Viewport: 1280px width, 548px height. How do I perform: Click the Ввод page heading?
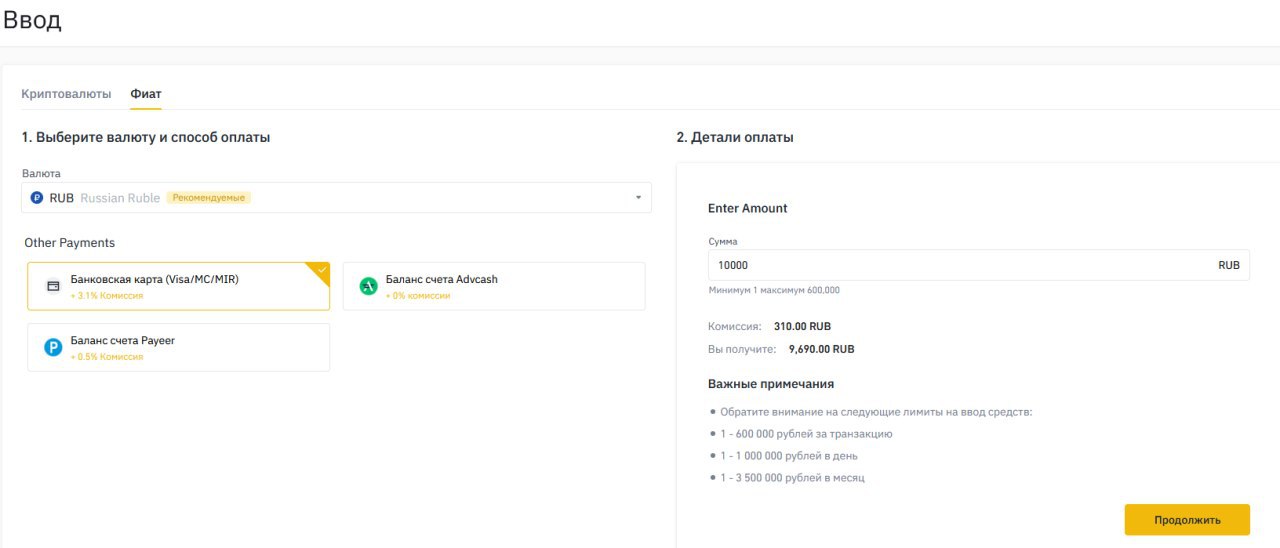[x=32, y=20]
